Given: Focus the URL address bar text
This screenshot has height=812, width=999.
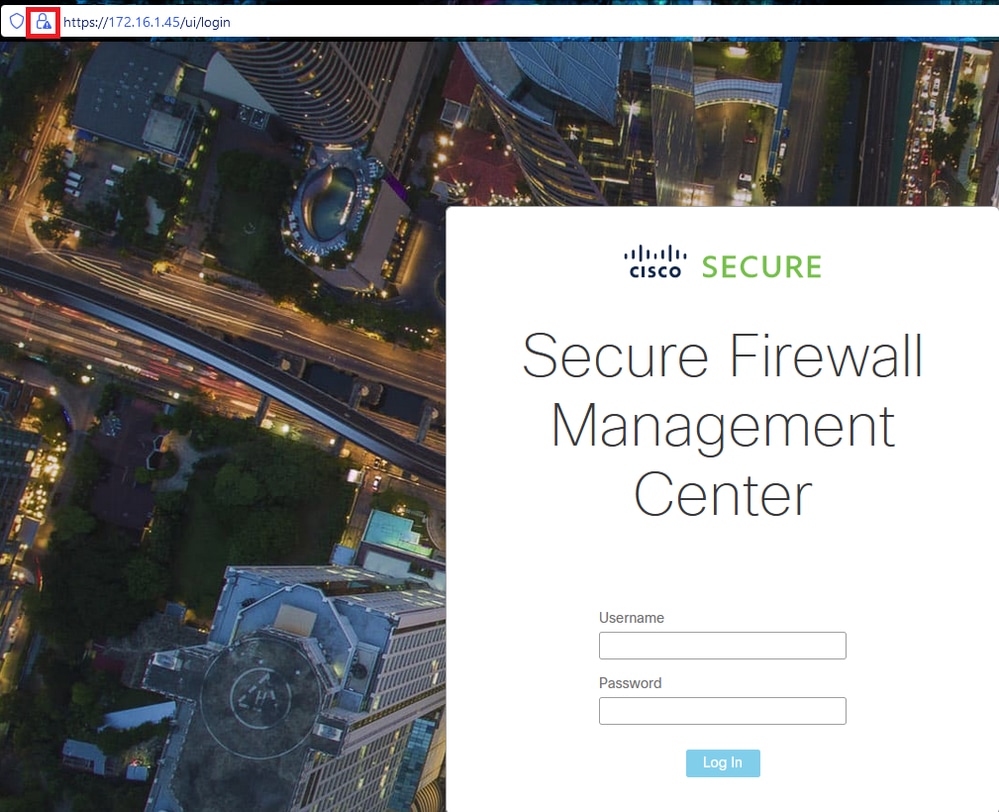Looking at the screenshot, I should click(147, 22).
